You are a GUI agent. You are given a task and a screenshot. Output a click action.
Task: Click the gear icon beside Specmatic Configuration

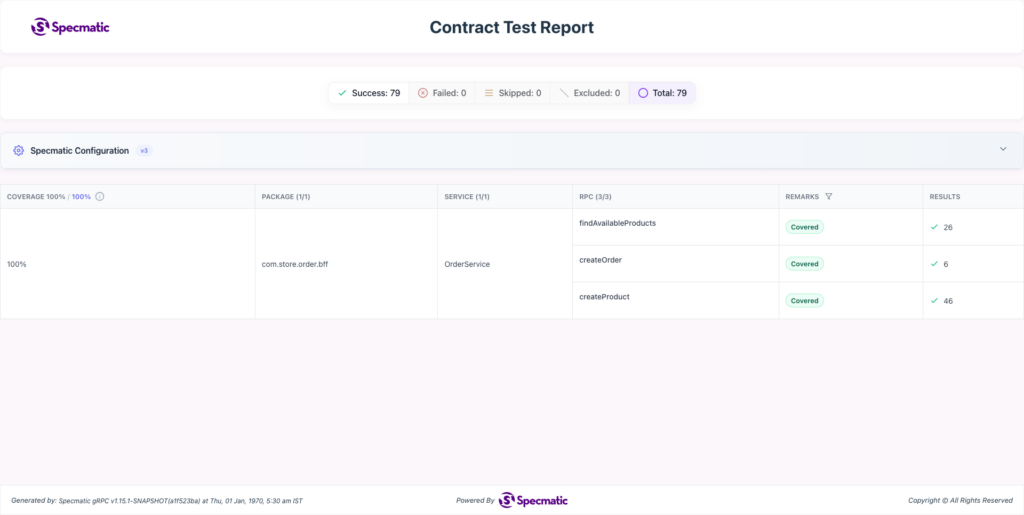[x=18, y=151]
